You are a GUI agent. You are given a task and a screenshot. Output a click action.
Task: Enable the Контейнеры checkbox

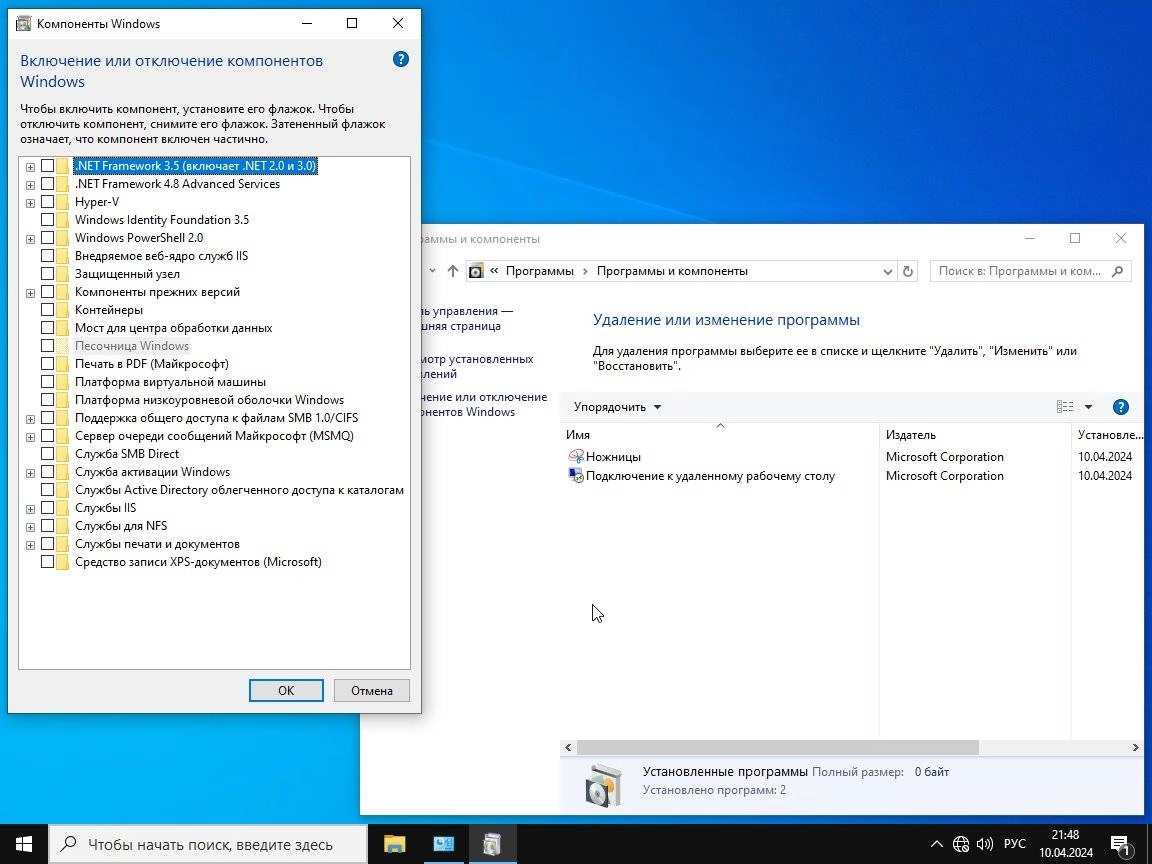coord(47,310)
